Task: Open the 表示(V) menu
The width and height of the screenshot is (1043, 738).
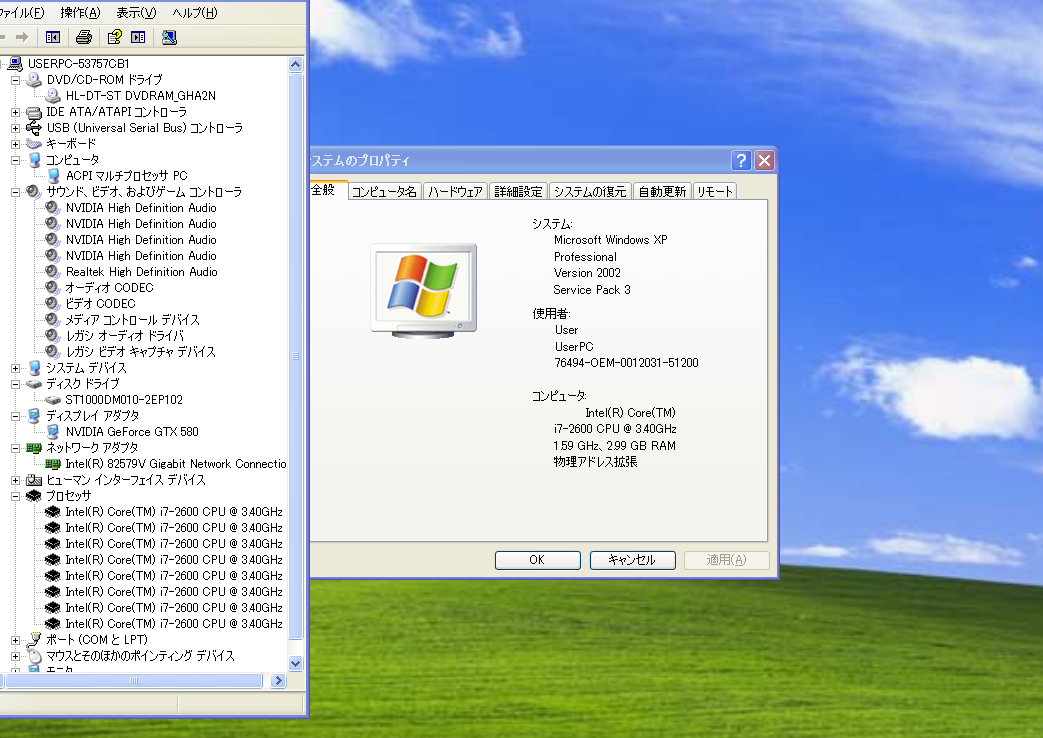Action: pos(136,13)
